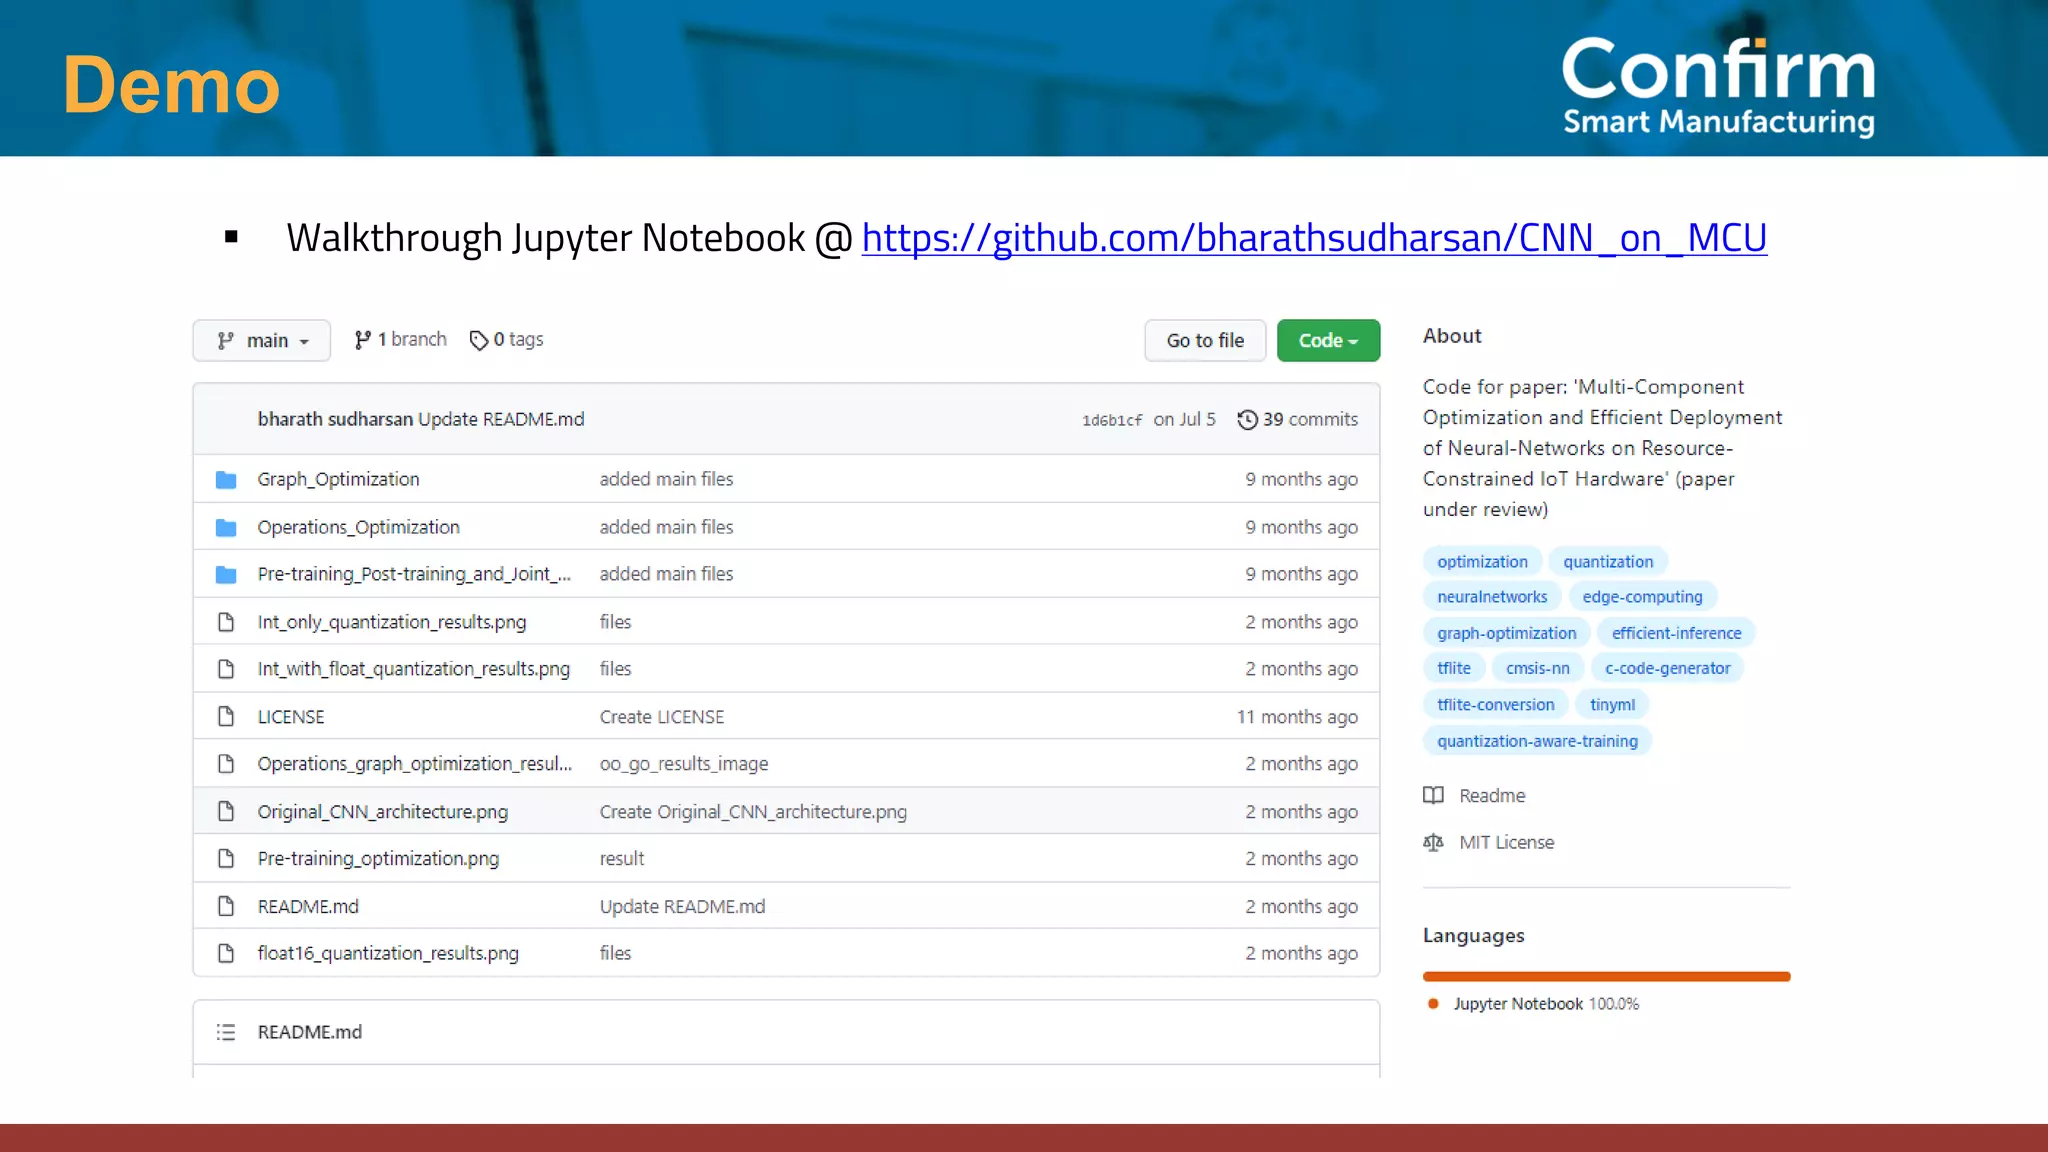Viewport: 2048px width, 1152px height.
Task: Click the Graph_Optimization folder icon
Action: (x=226, y=480)
